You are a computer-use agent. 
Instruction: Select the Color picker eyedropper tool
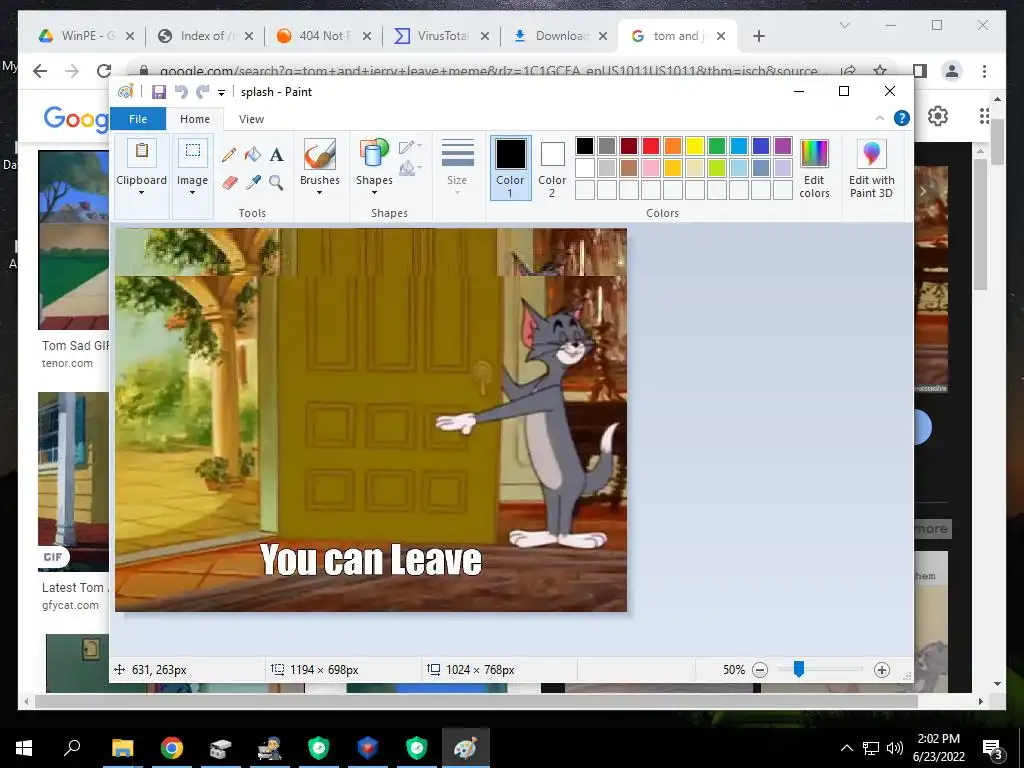point(253,182)
